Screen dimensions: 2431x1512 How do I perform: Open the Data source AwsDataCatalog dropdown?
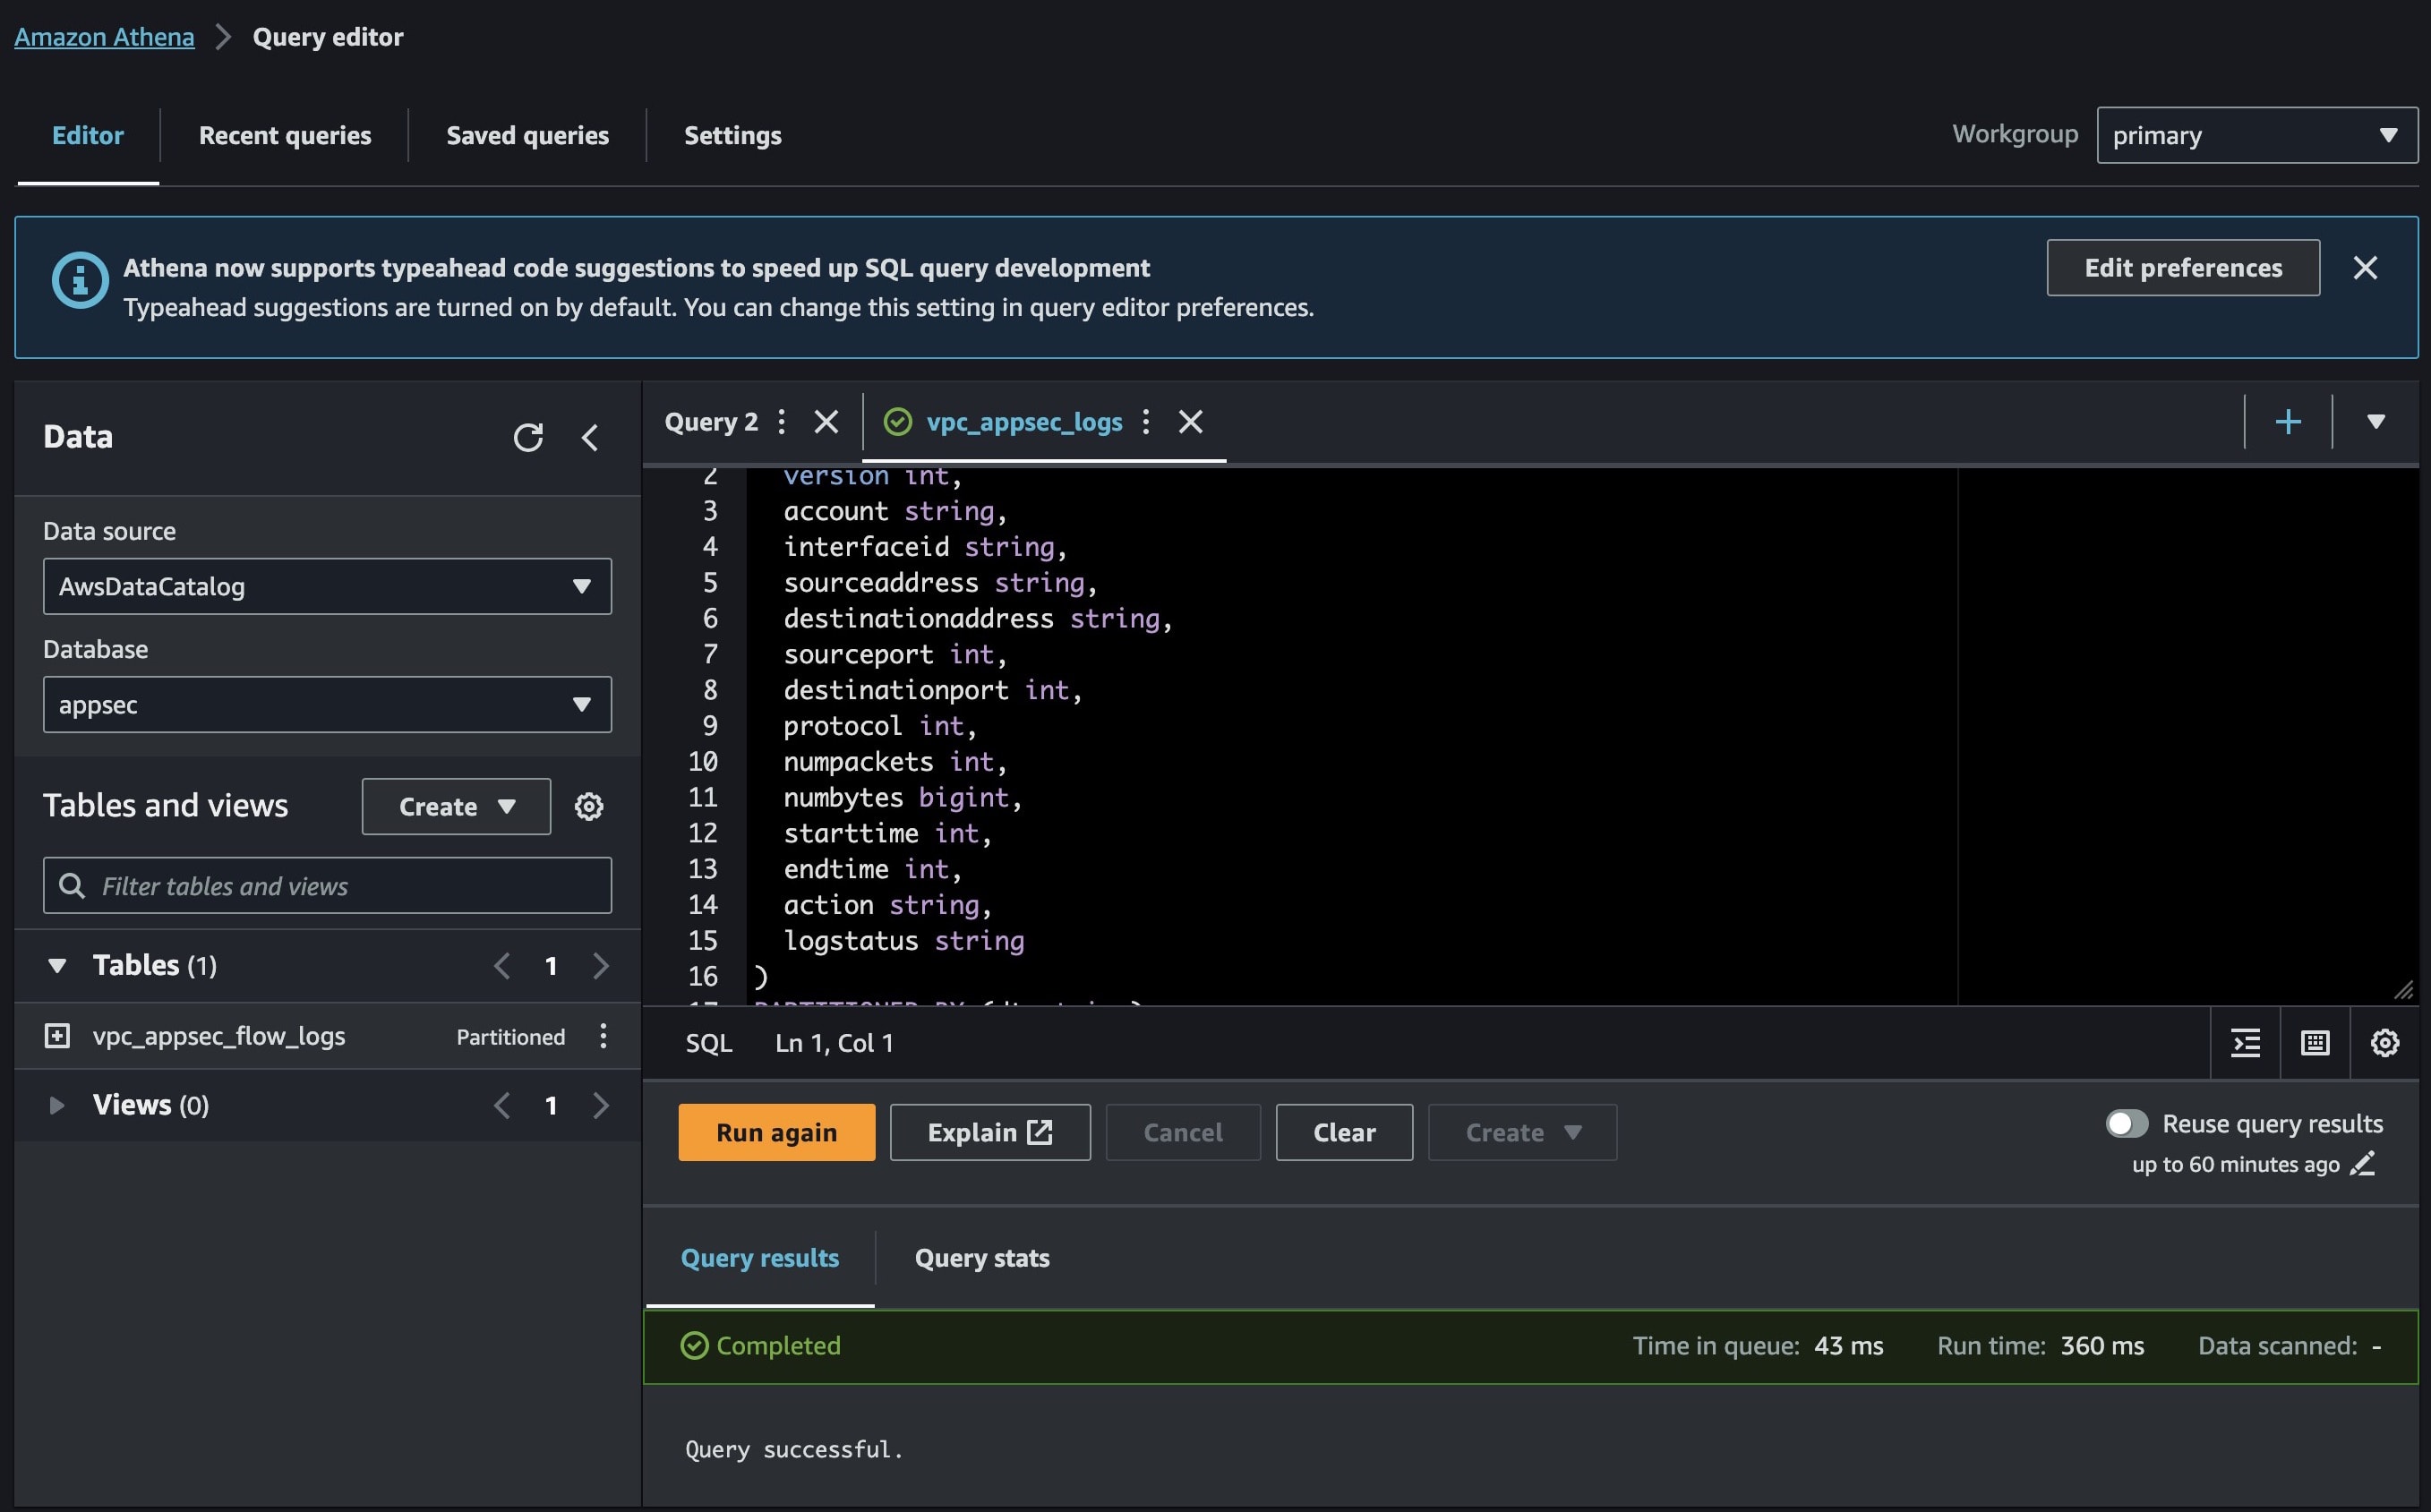(327, 586)
